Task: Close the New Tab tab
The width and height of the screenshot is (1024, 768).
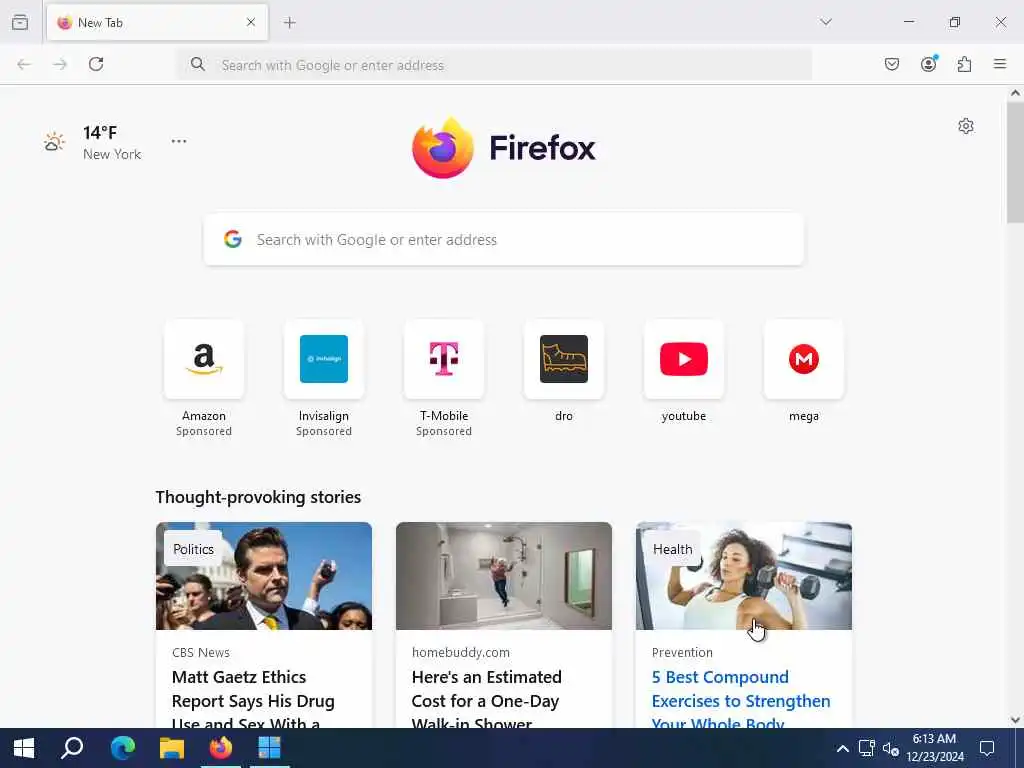Action: (251, 22)
